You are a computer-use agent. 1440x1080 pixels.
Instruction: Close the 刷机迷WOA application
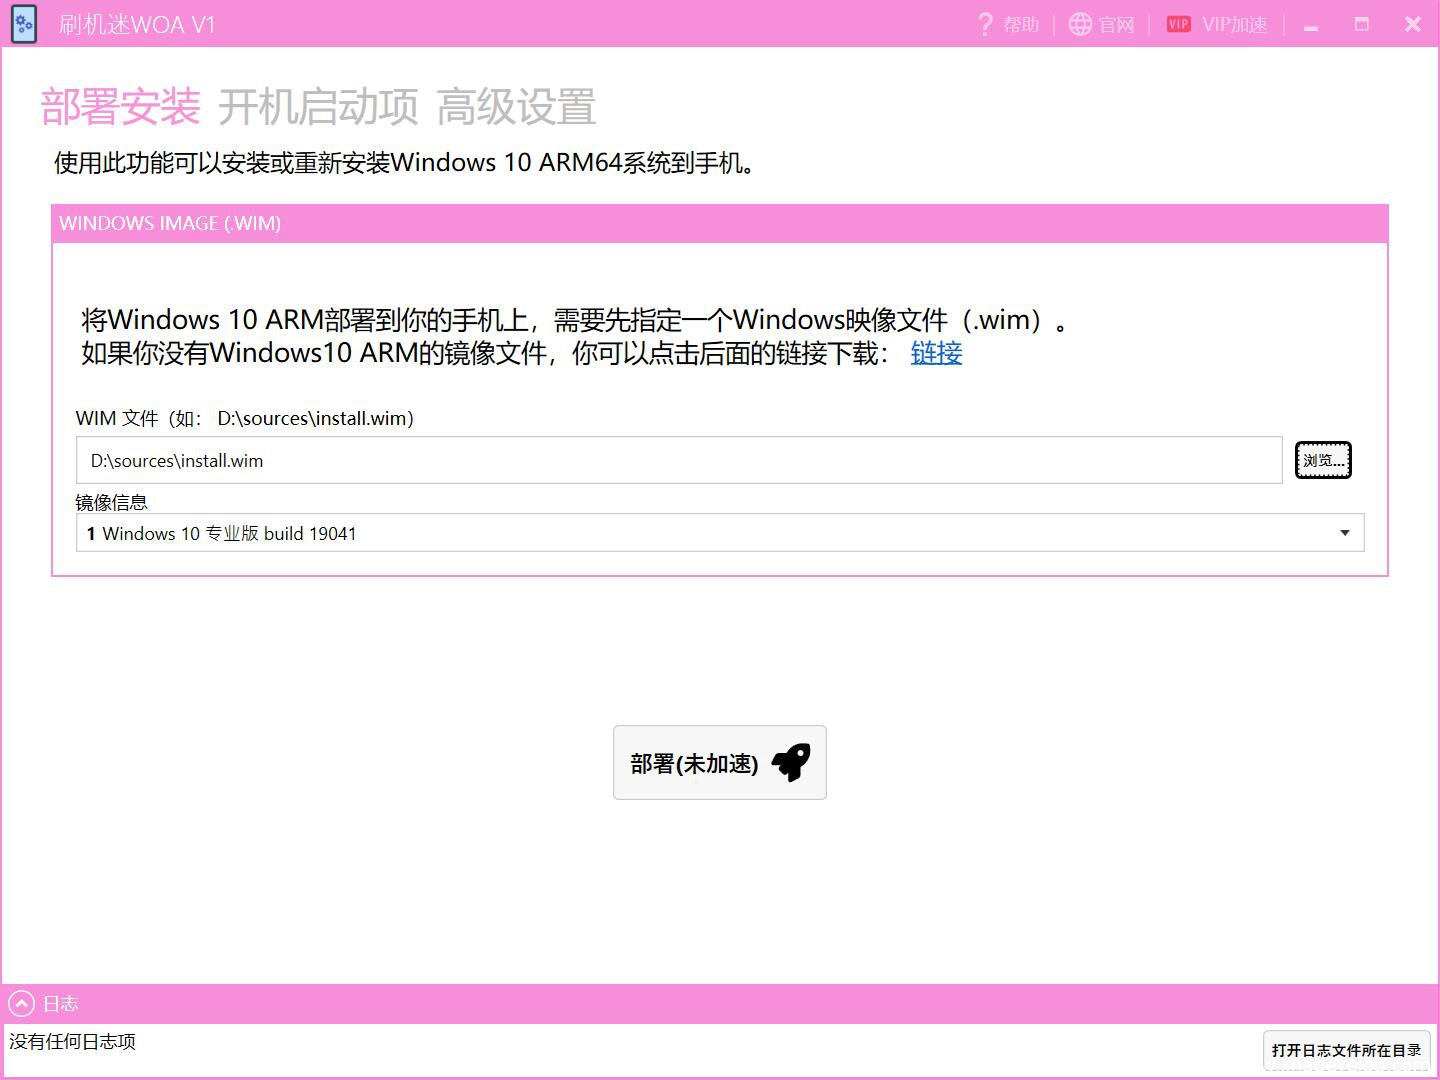click(1412, 24)
